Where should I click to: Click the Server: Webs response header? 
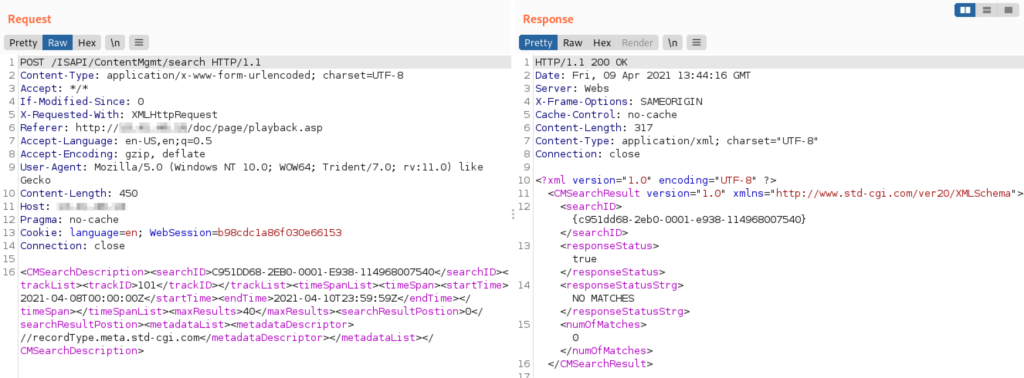click(x=571, y=89)
